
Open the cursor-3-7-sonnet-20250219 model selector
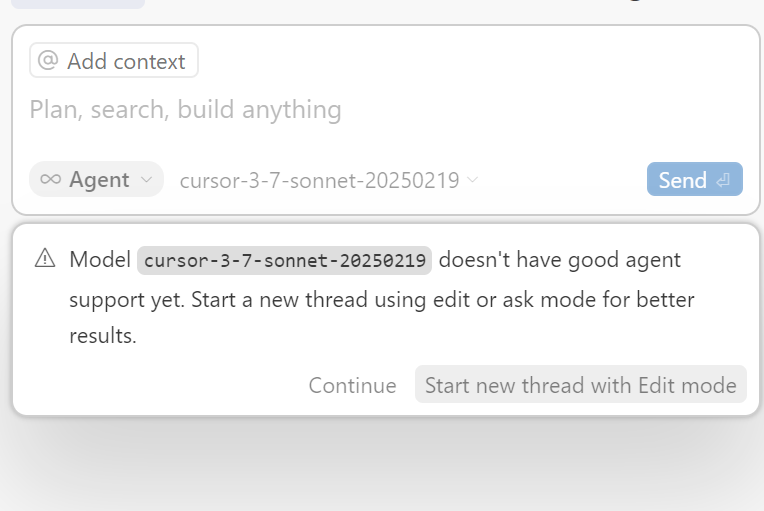click(x=319, y=180)
